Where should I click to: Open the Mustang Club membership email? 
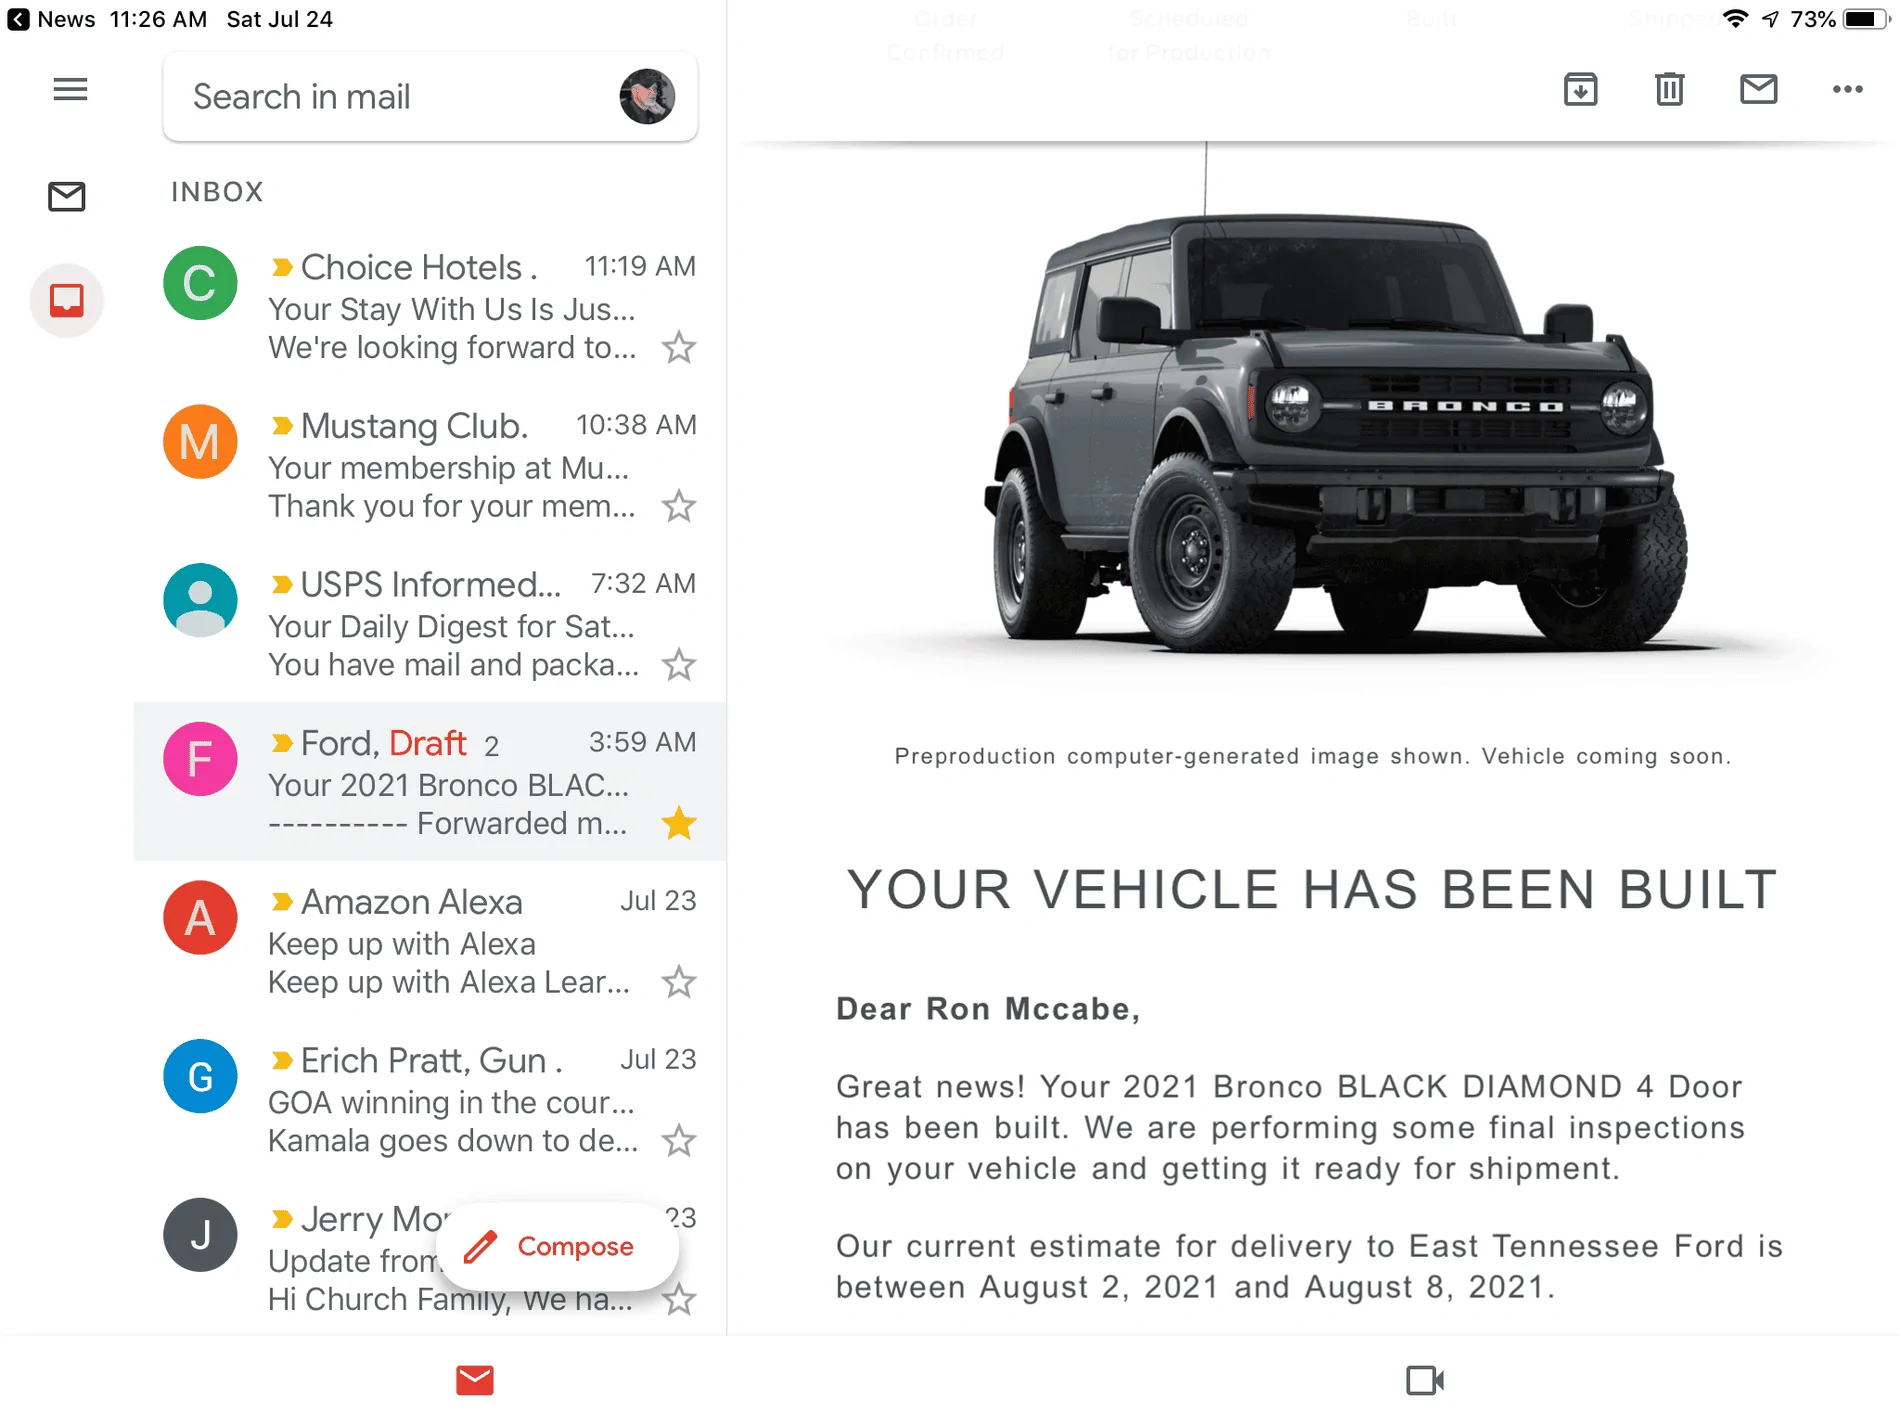[430, 465]
